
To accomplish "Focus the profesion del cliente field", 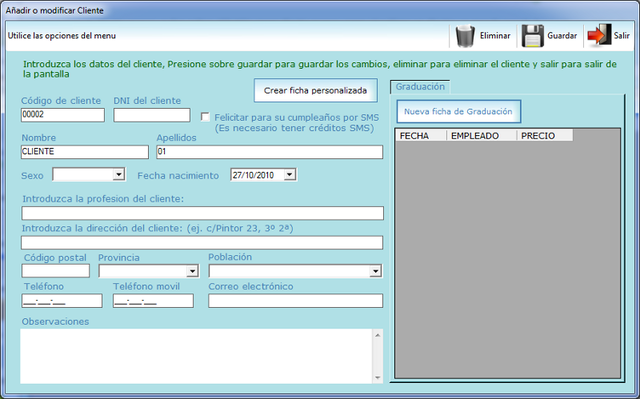I will coord(202,213).
